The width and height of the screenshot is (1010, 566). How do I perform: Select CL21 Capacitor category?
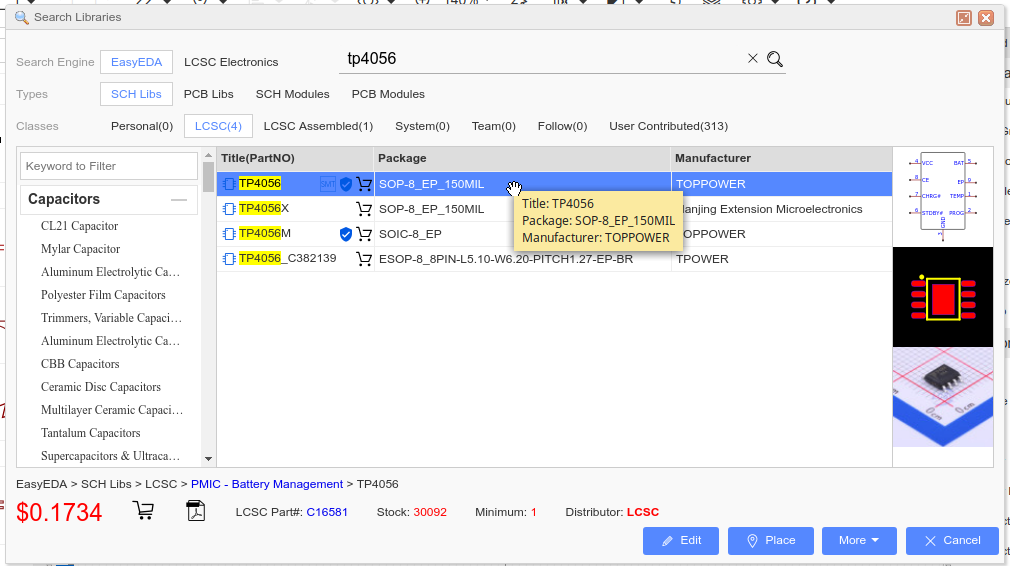(x=80, y=226)
